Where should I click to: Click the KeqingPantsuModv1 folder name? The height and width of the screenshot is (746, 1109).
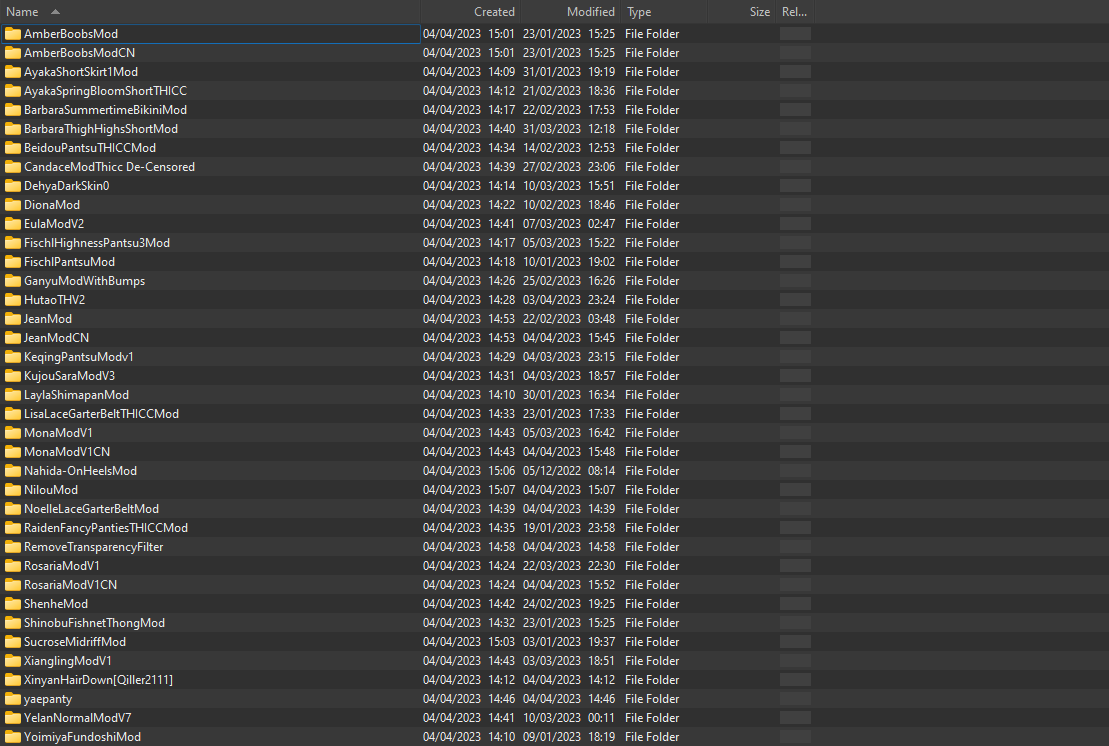(79, 357)
